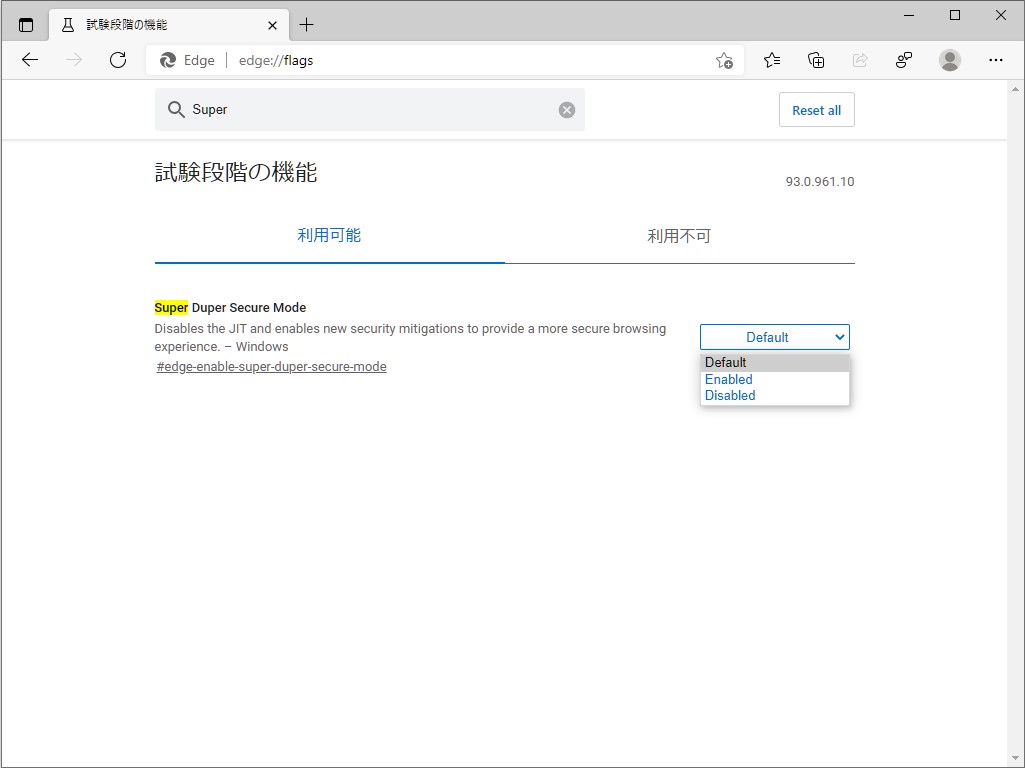Select the 利用可能 tab

tap(328, 236)
